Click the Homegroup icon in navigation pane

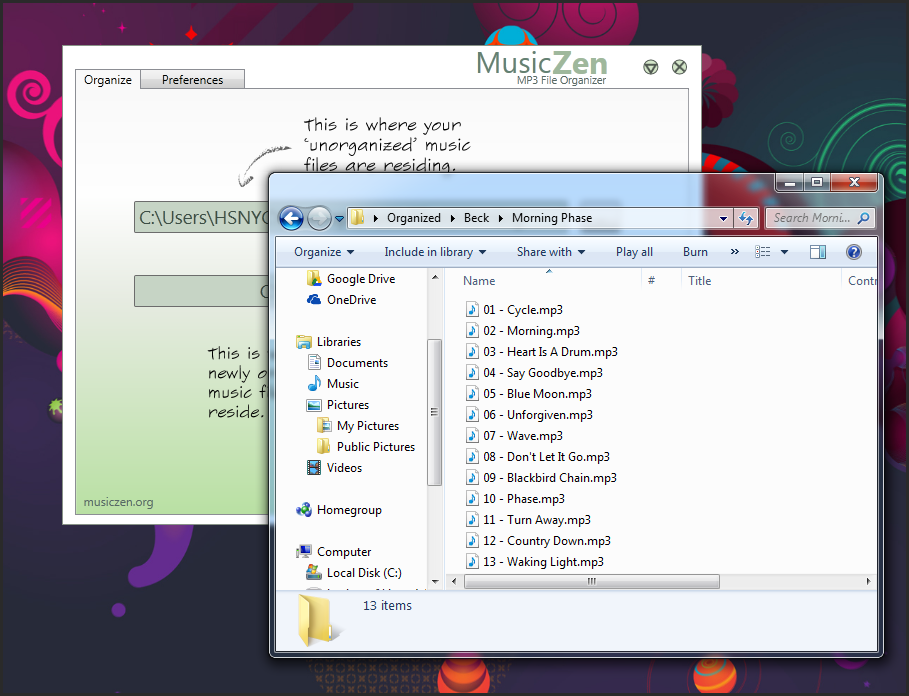coord(304,510)
